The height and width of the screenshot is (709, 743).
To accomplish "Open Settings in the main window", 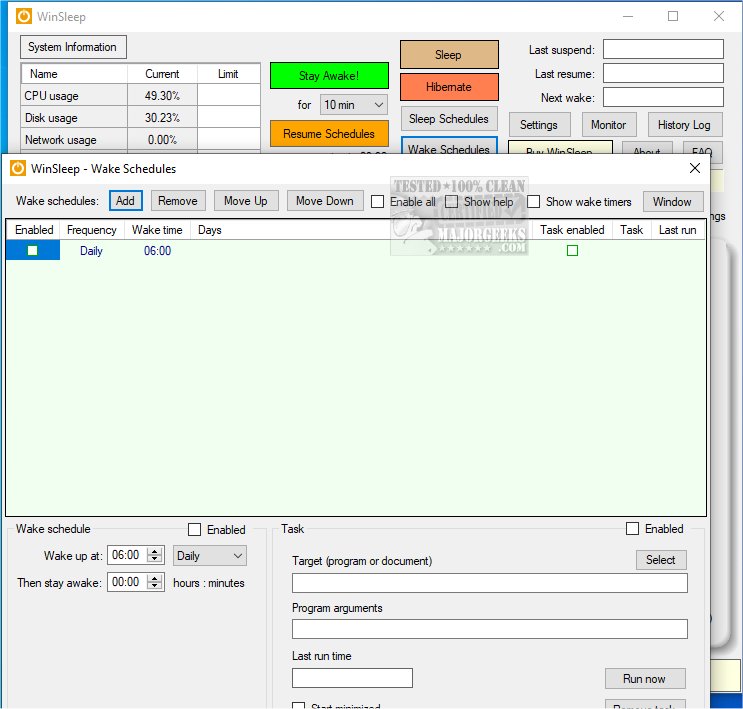I will point(539,125).
